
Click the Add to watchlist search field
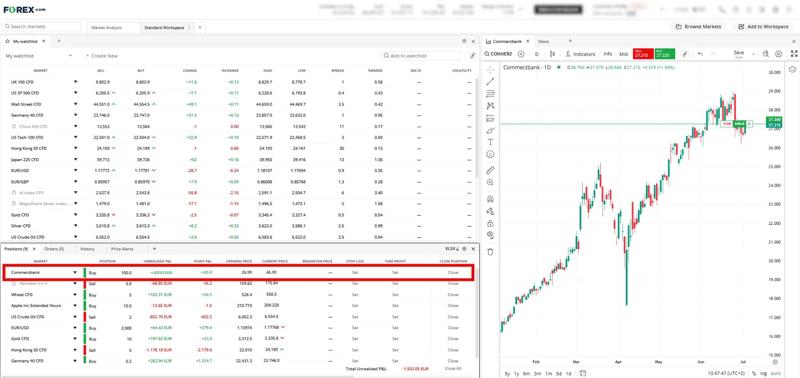[x=421, y=56]
